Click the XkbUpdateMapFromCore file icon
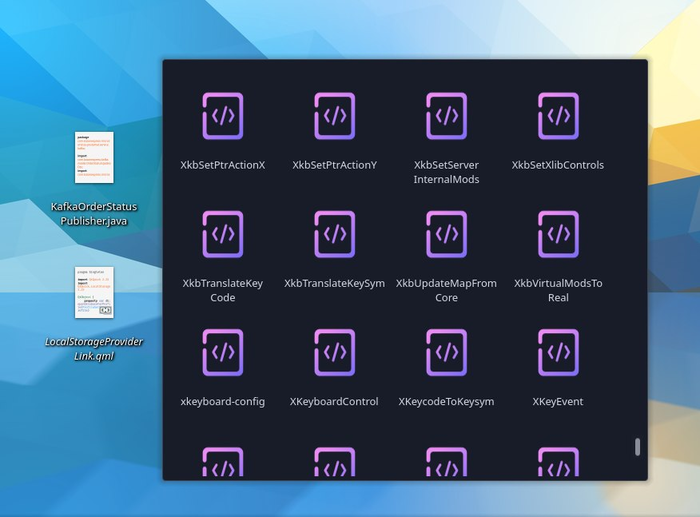The width and height of the screenshot is (700, 517). tap(446, 234)
